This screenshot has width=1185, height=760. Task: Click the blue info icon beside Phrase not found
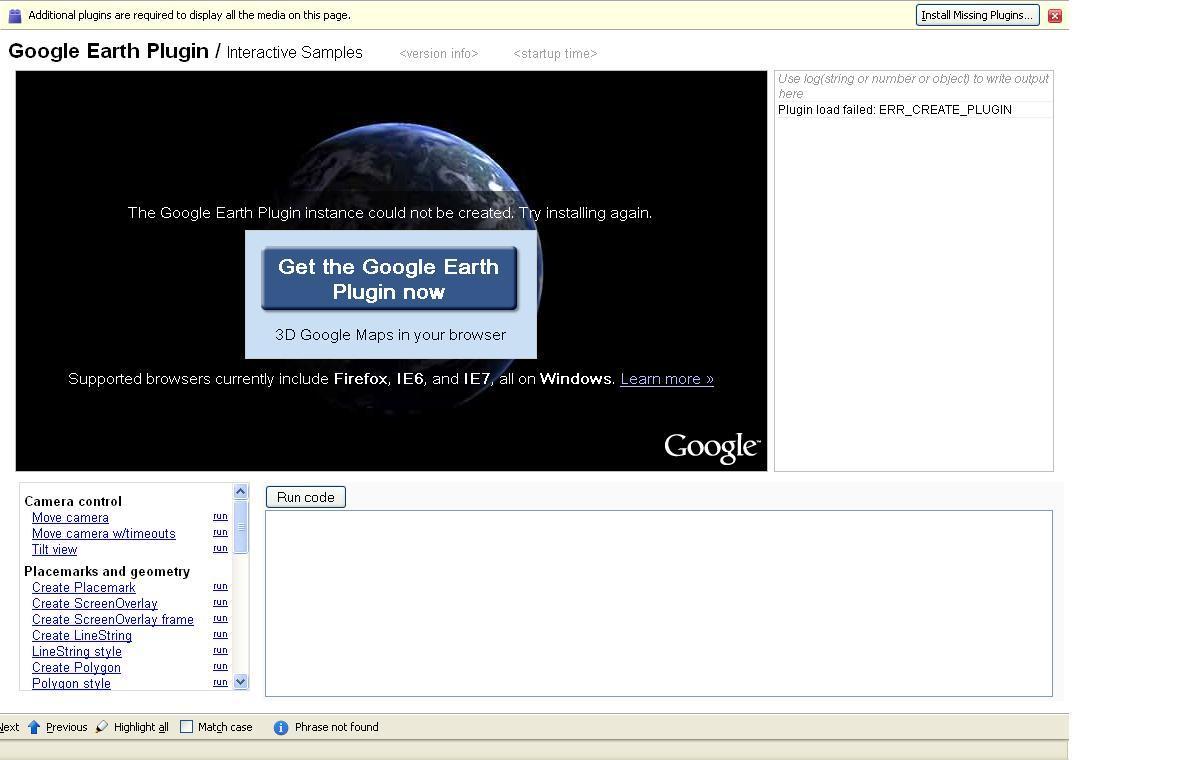click(280, 727)
